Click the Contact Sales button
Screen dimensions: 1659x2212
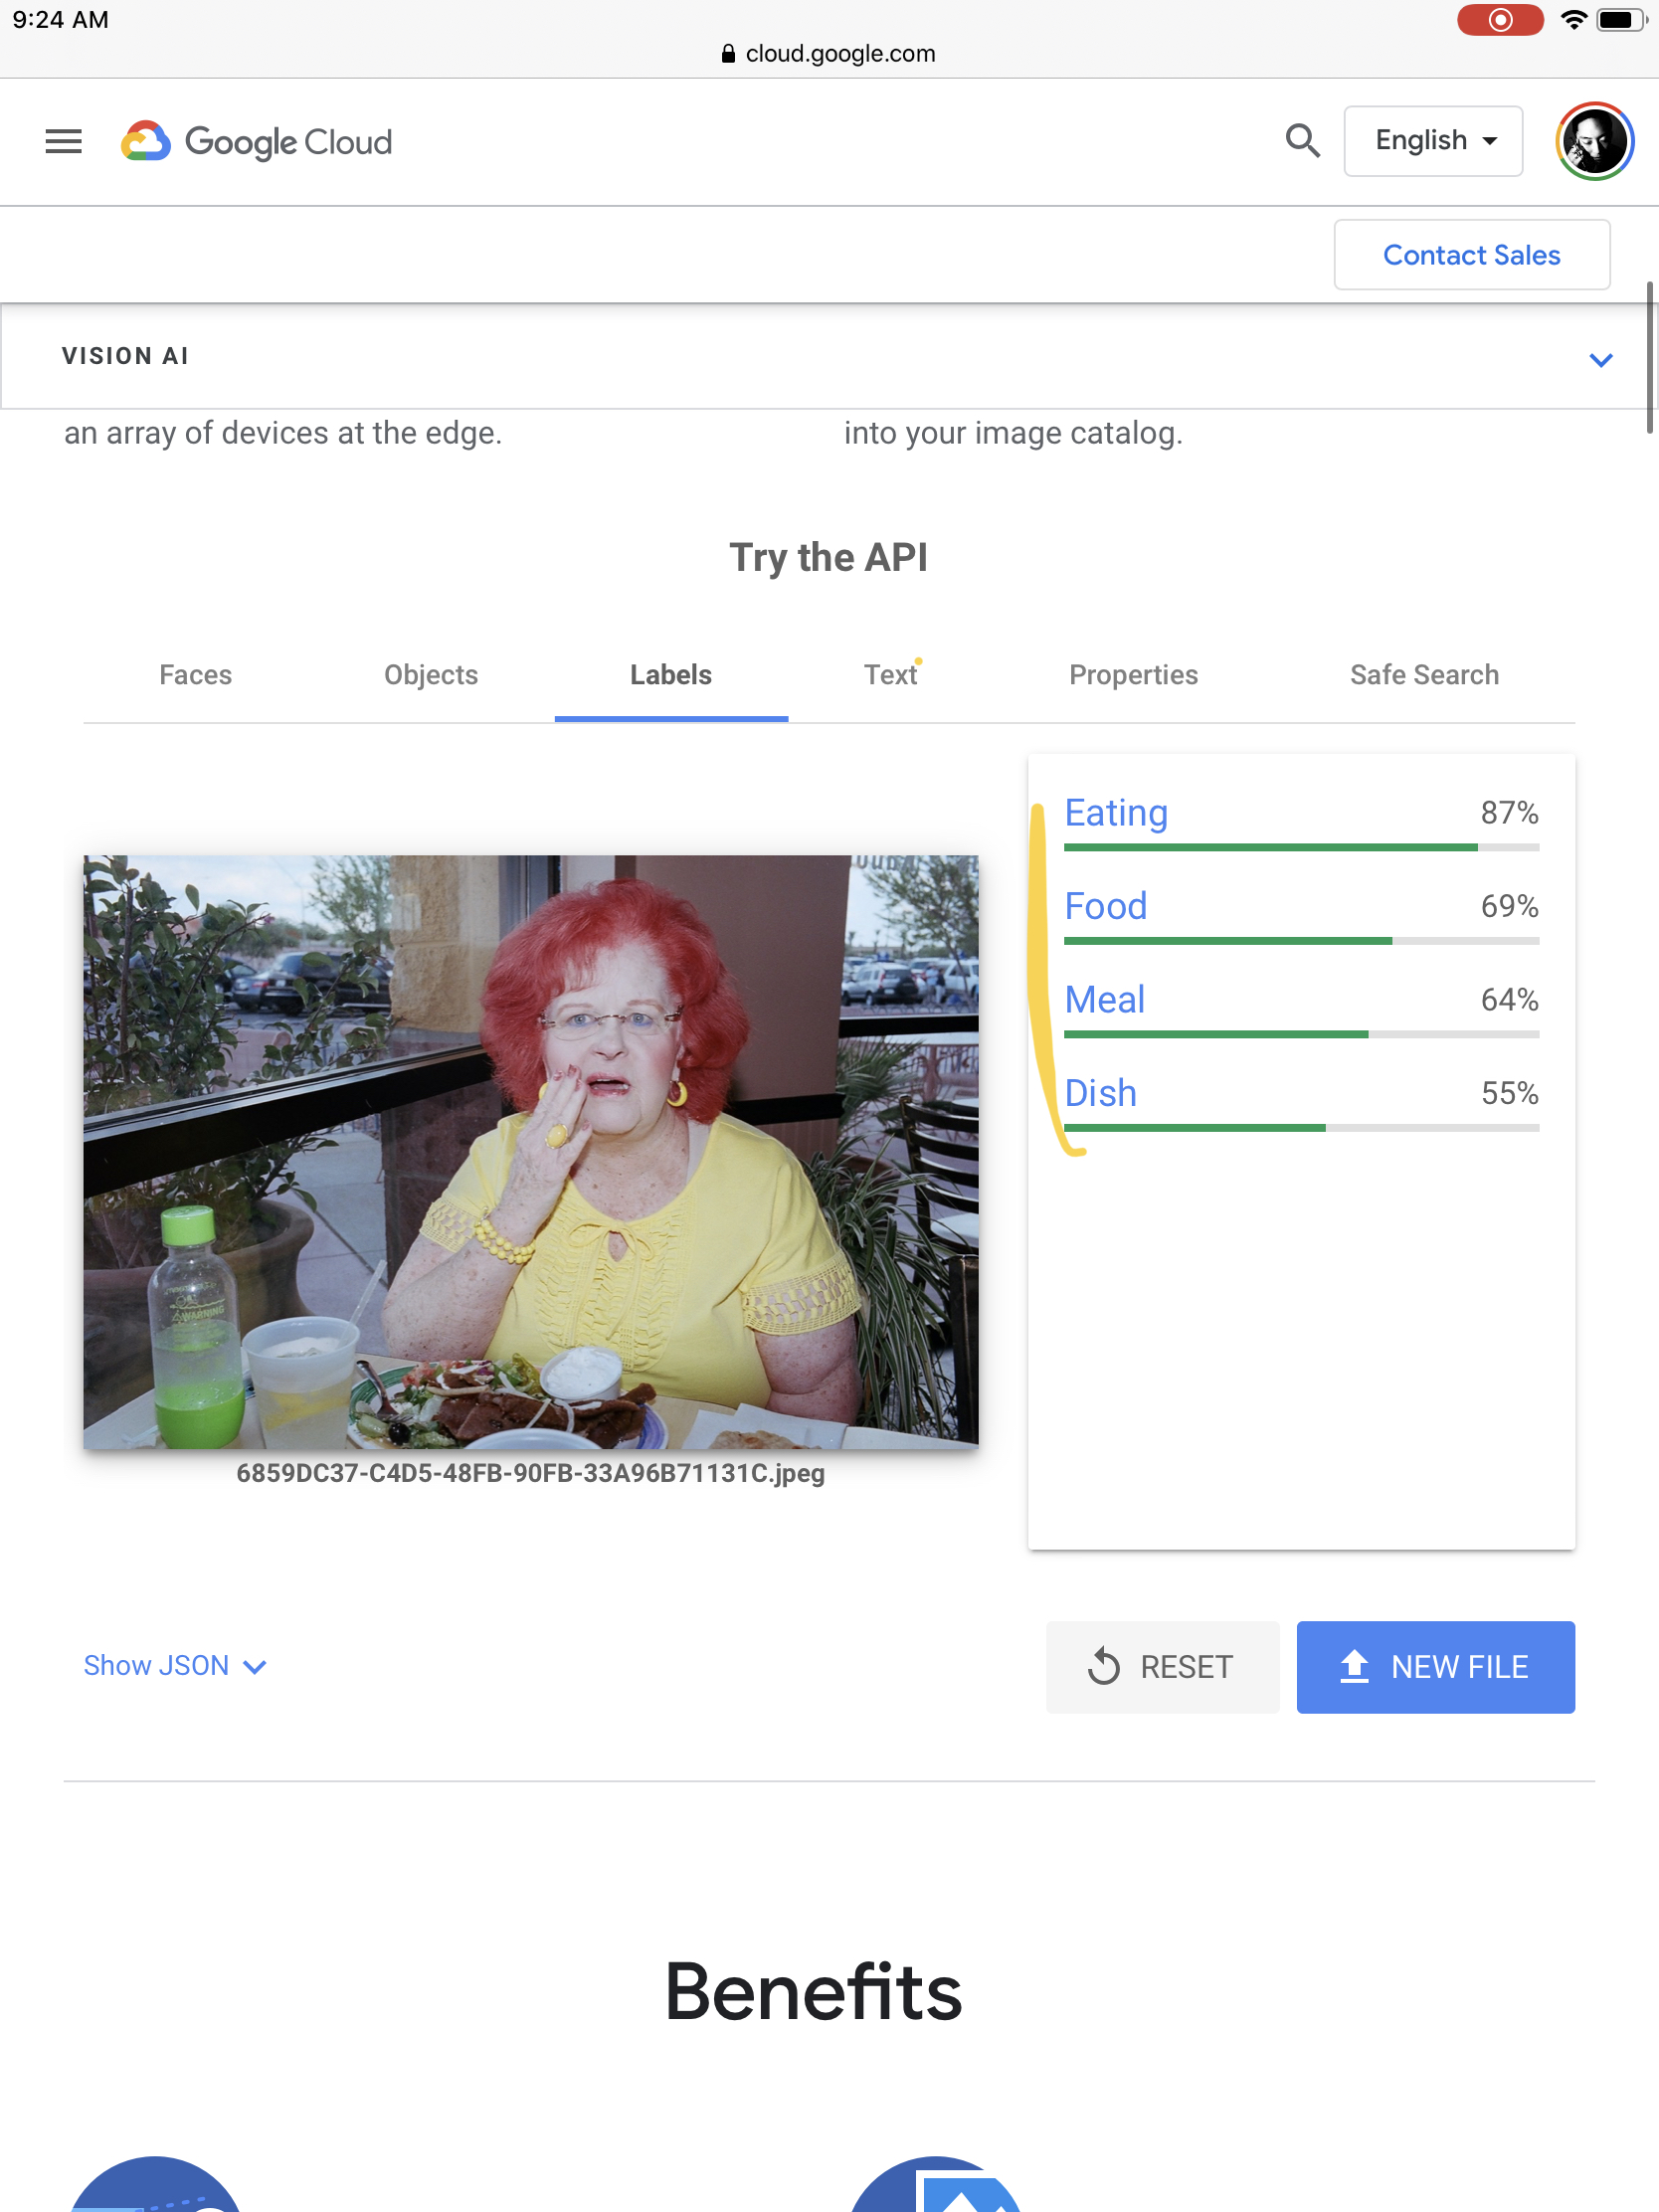[1471, 255]
